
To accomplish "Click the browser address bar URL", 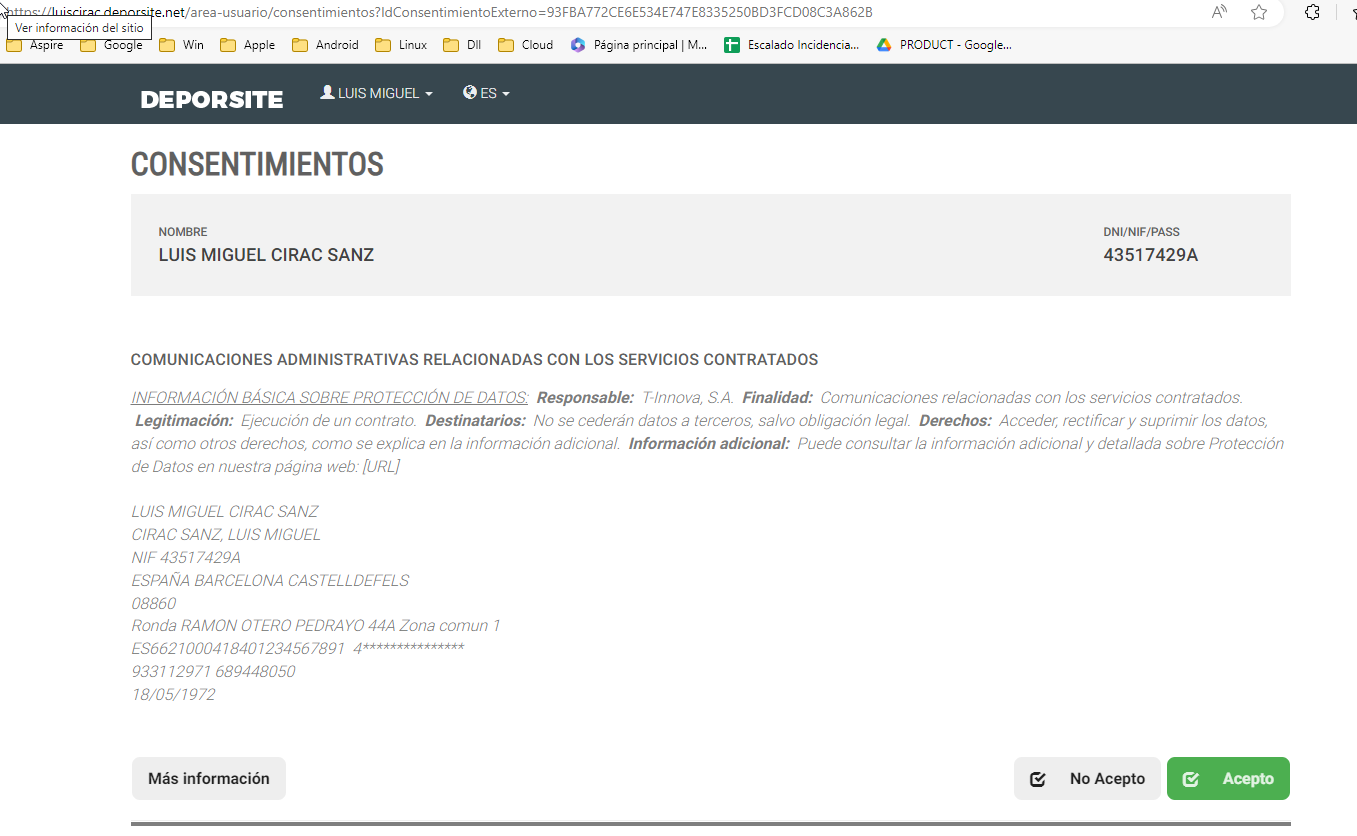I will pos(440,12).
